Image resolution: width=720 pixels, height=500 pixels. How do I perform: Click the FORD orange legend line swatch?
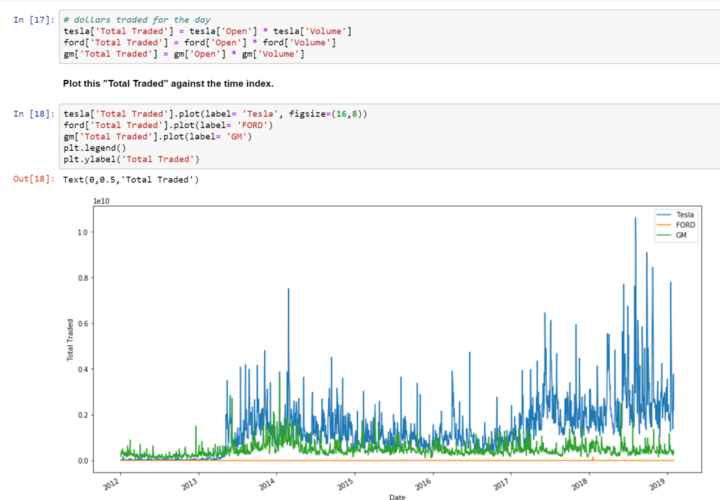click(664, 225)
